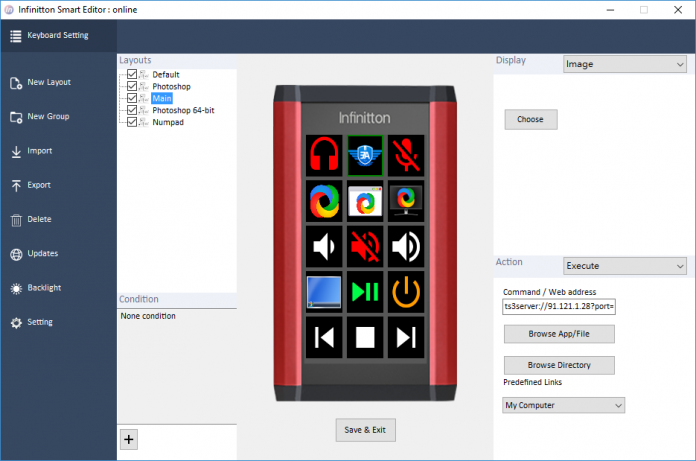Click the next track key
Screen dimensions: 696x461
pyautogui.click(x=405, y=337)
